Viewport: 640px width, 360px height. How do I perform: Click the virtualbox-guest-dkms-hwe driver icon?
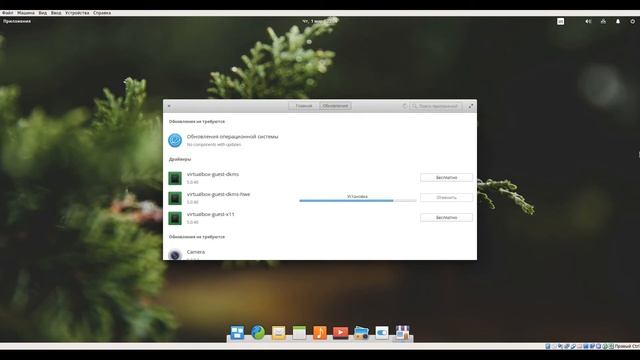coord(175,198)
